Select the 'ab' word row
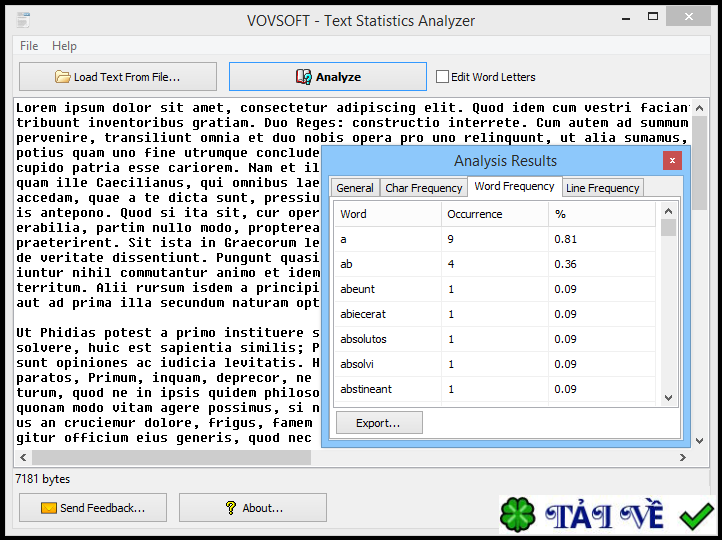The image size is (722, 540). pos(495,264)
